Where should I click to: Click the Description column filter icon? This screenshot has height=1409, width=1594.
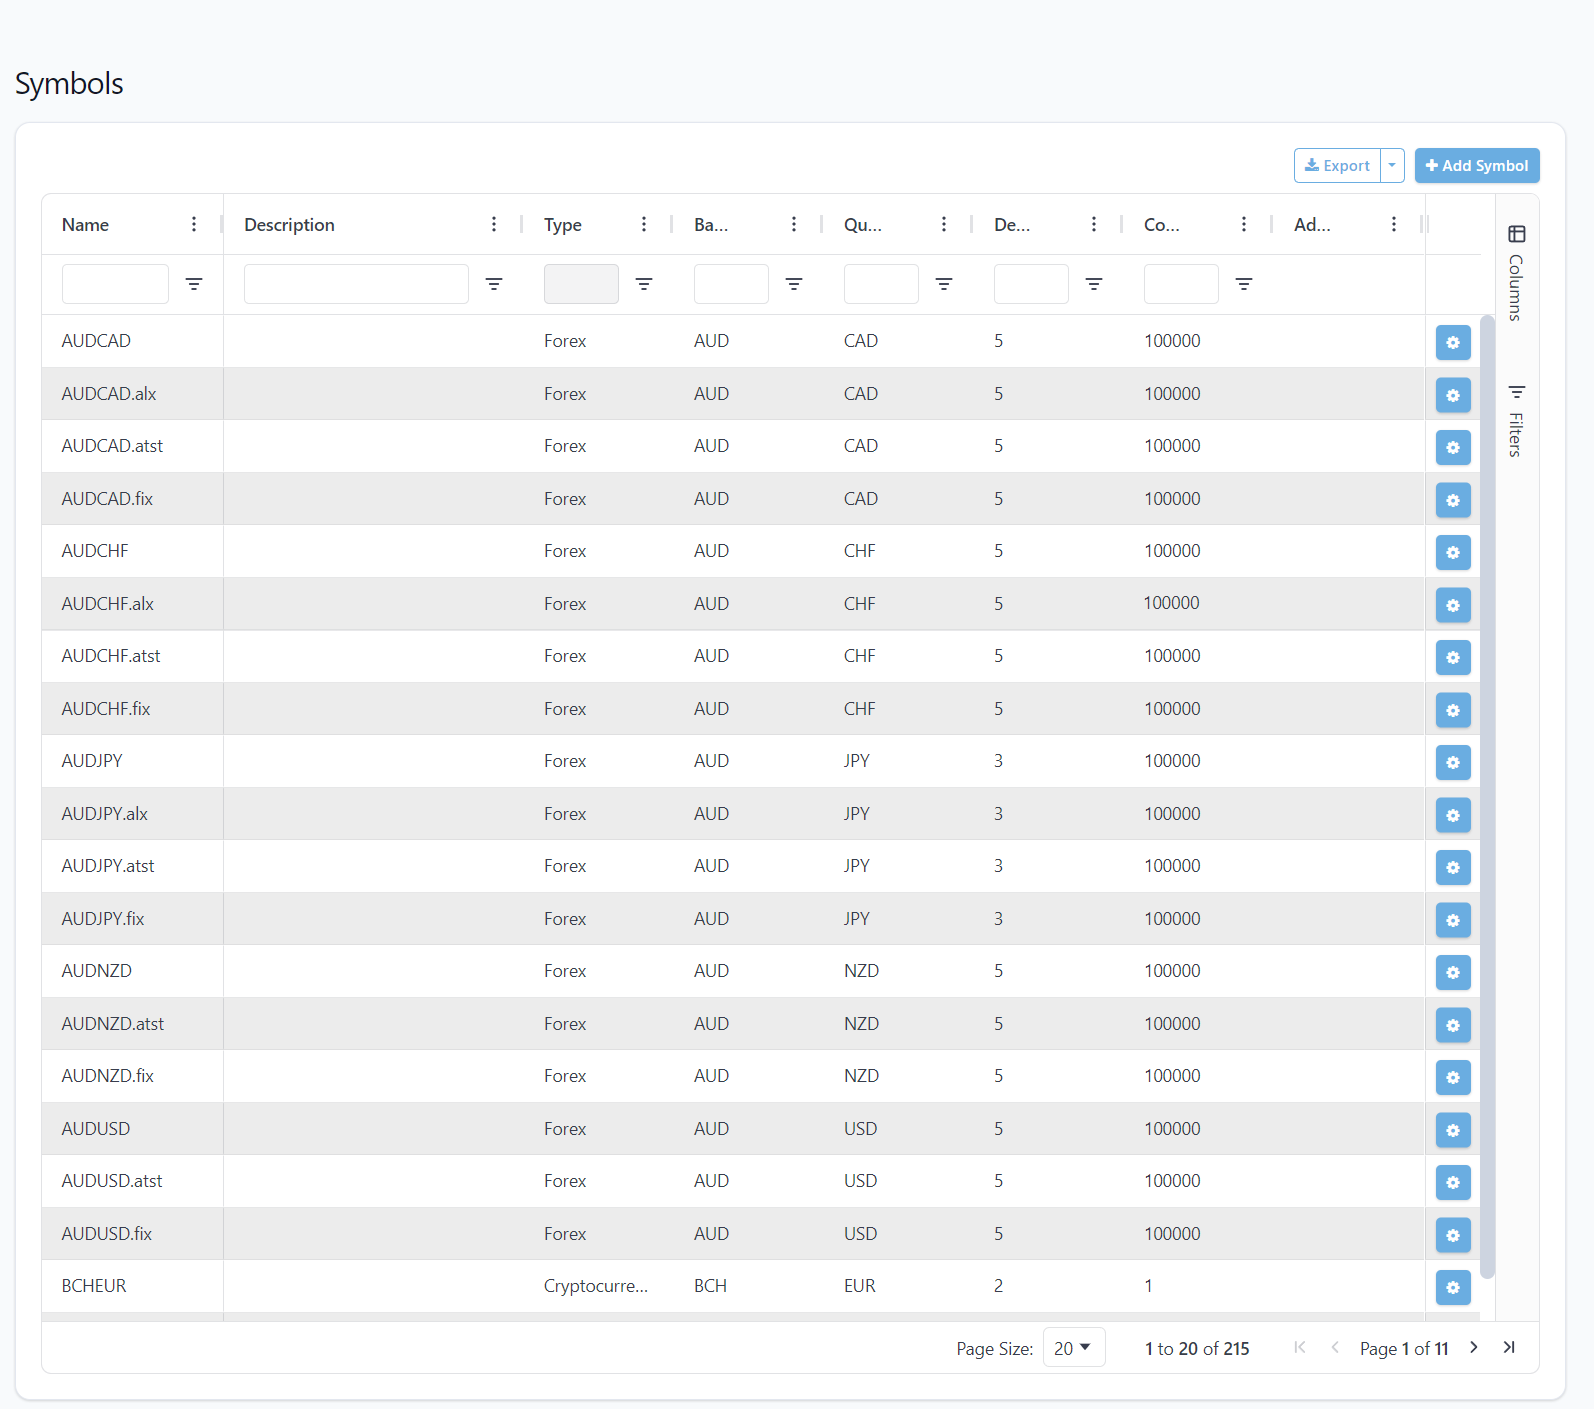494,284
